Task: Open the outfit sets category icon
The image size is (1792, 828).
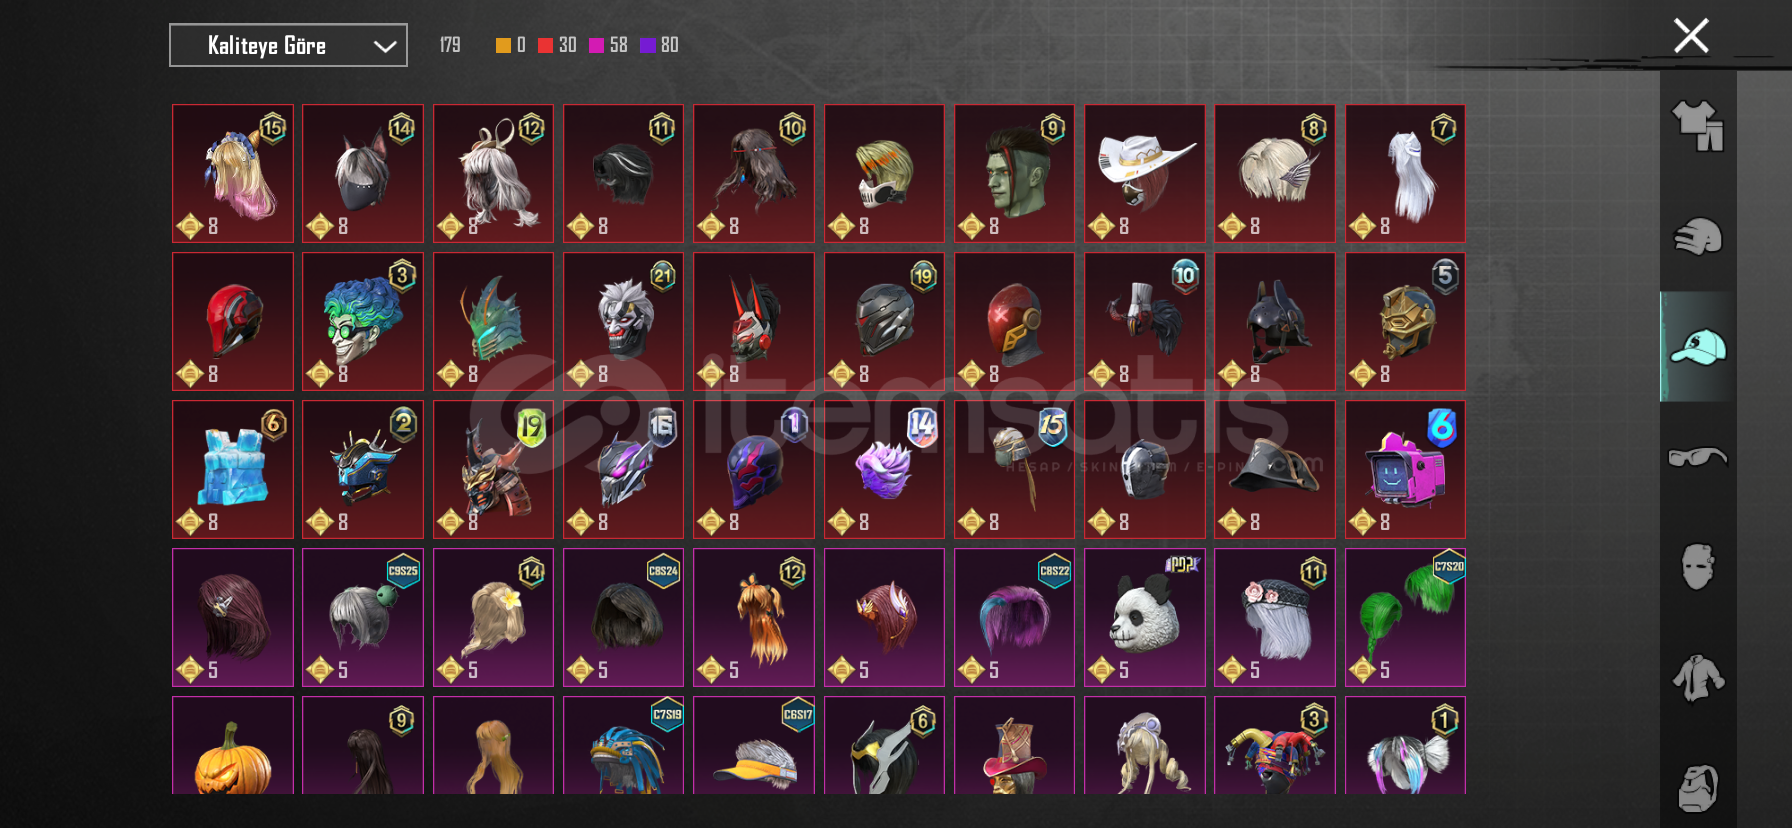Action: (1698, 126)
